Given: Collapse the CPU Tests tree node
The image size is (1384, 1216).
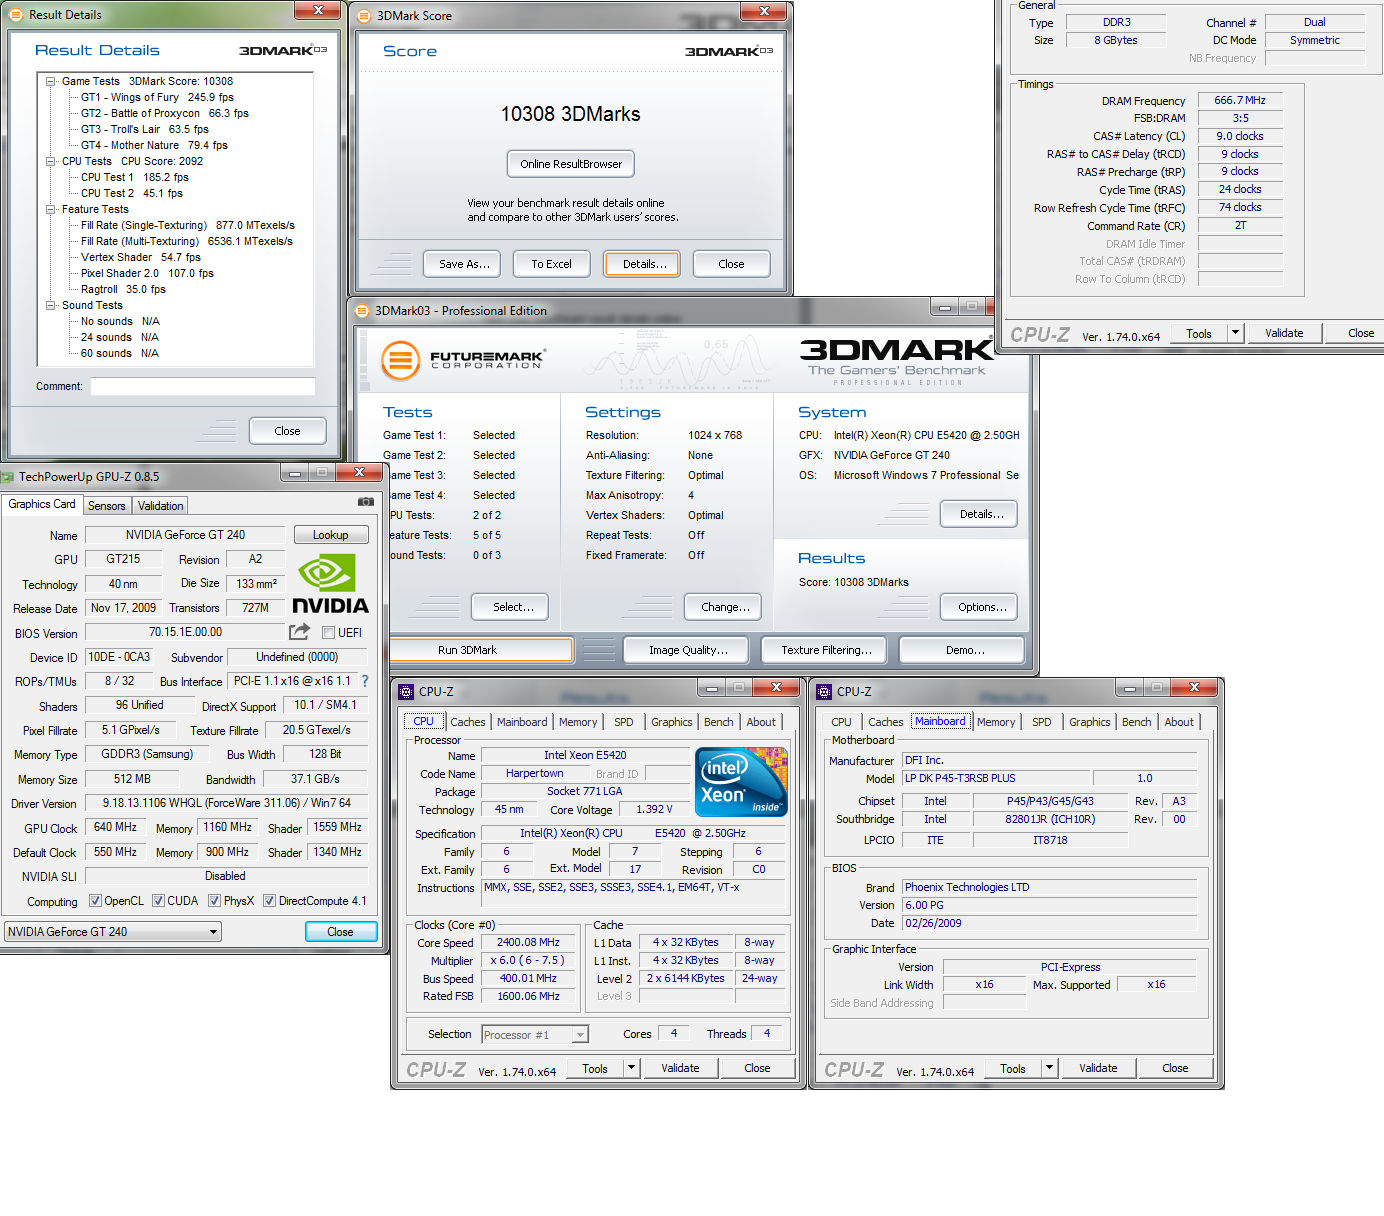Looking at the screenshot, I should 50,161.
